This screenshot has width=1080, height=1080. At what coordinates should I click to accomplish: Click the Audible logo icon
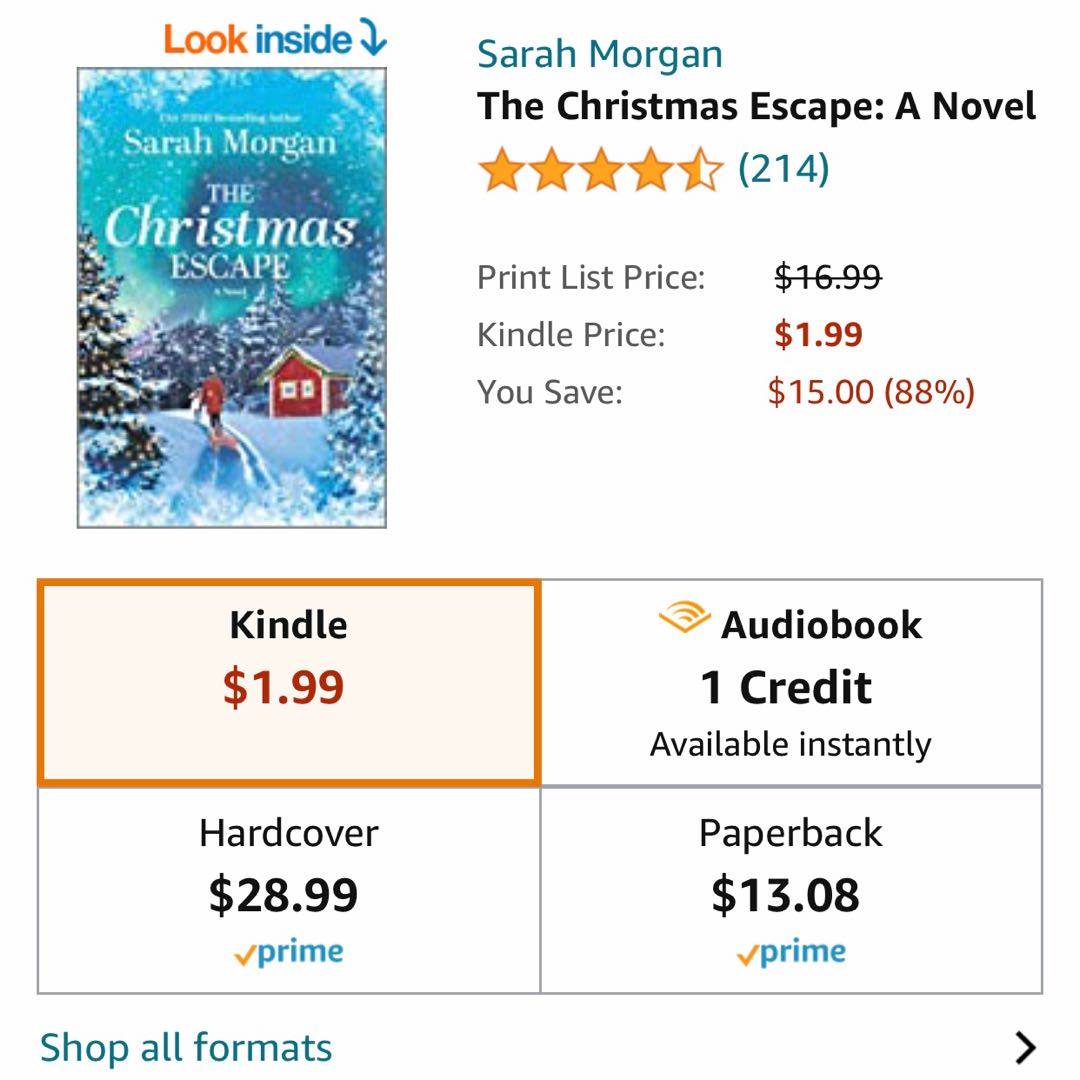[684, 620]
